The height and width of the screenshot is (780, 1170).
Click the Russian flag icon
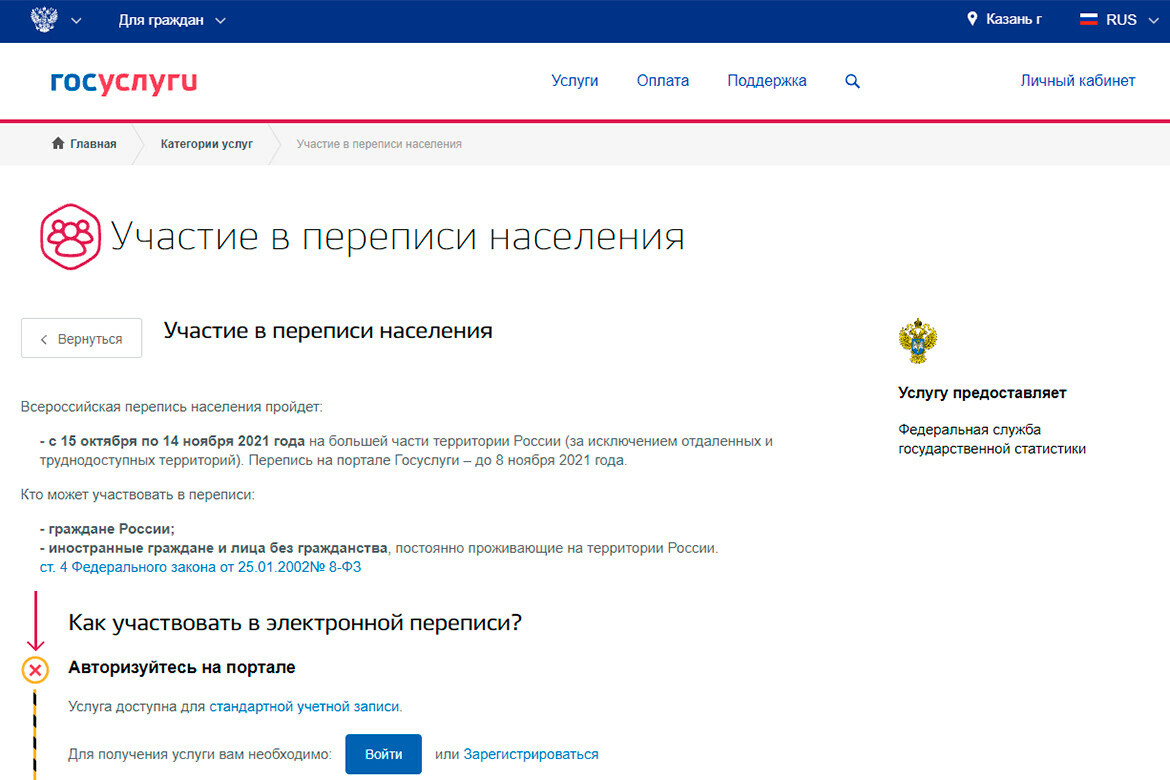tap(1089, 20)
